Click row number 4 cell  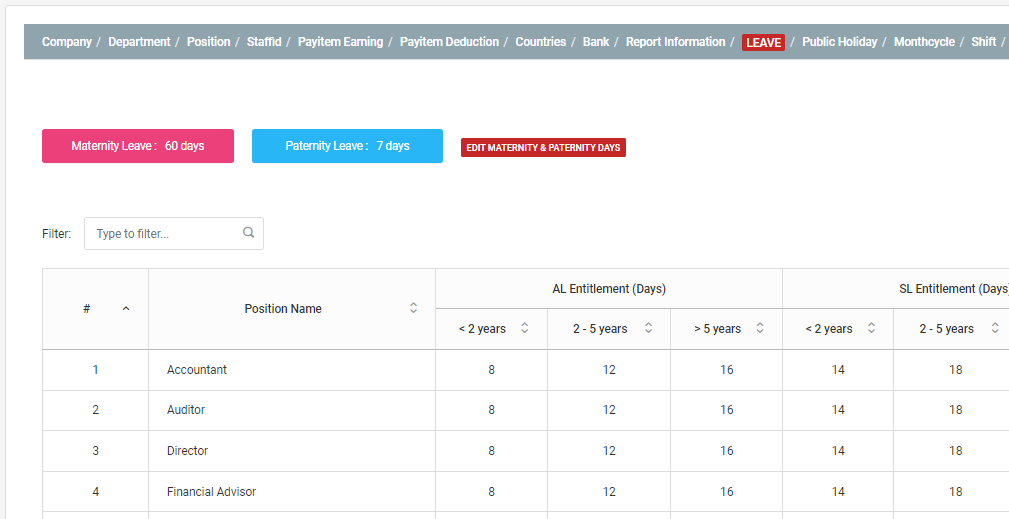(95, 492)
